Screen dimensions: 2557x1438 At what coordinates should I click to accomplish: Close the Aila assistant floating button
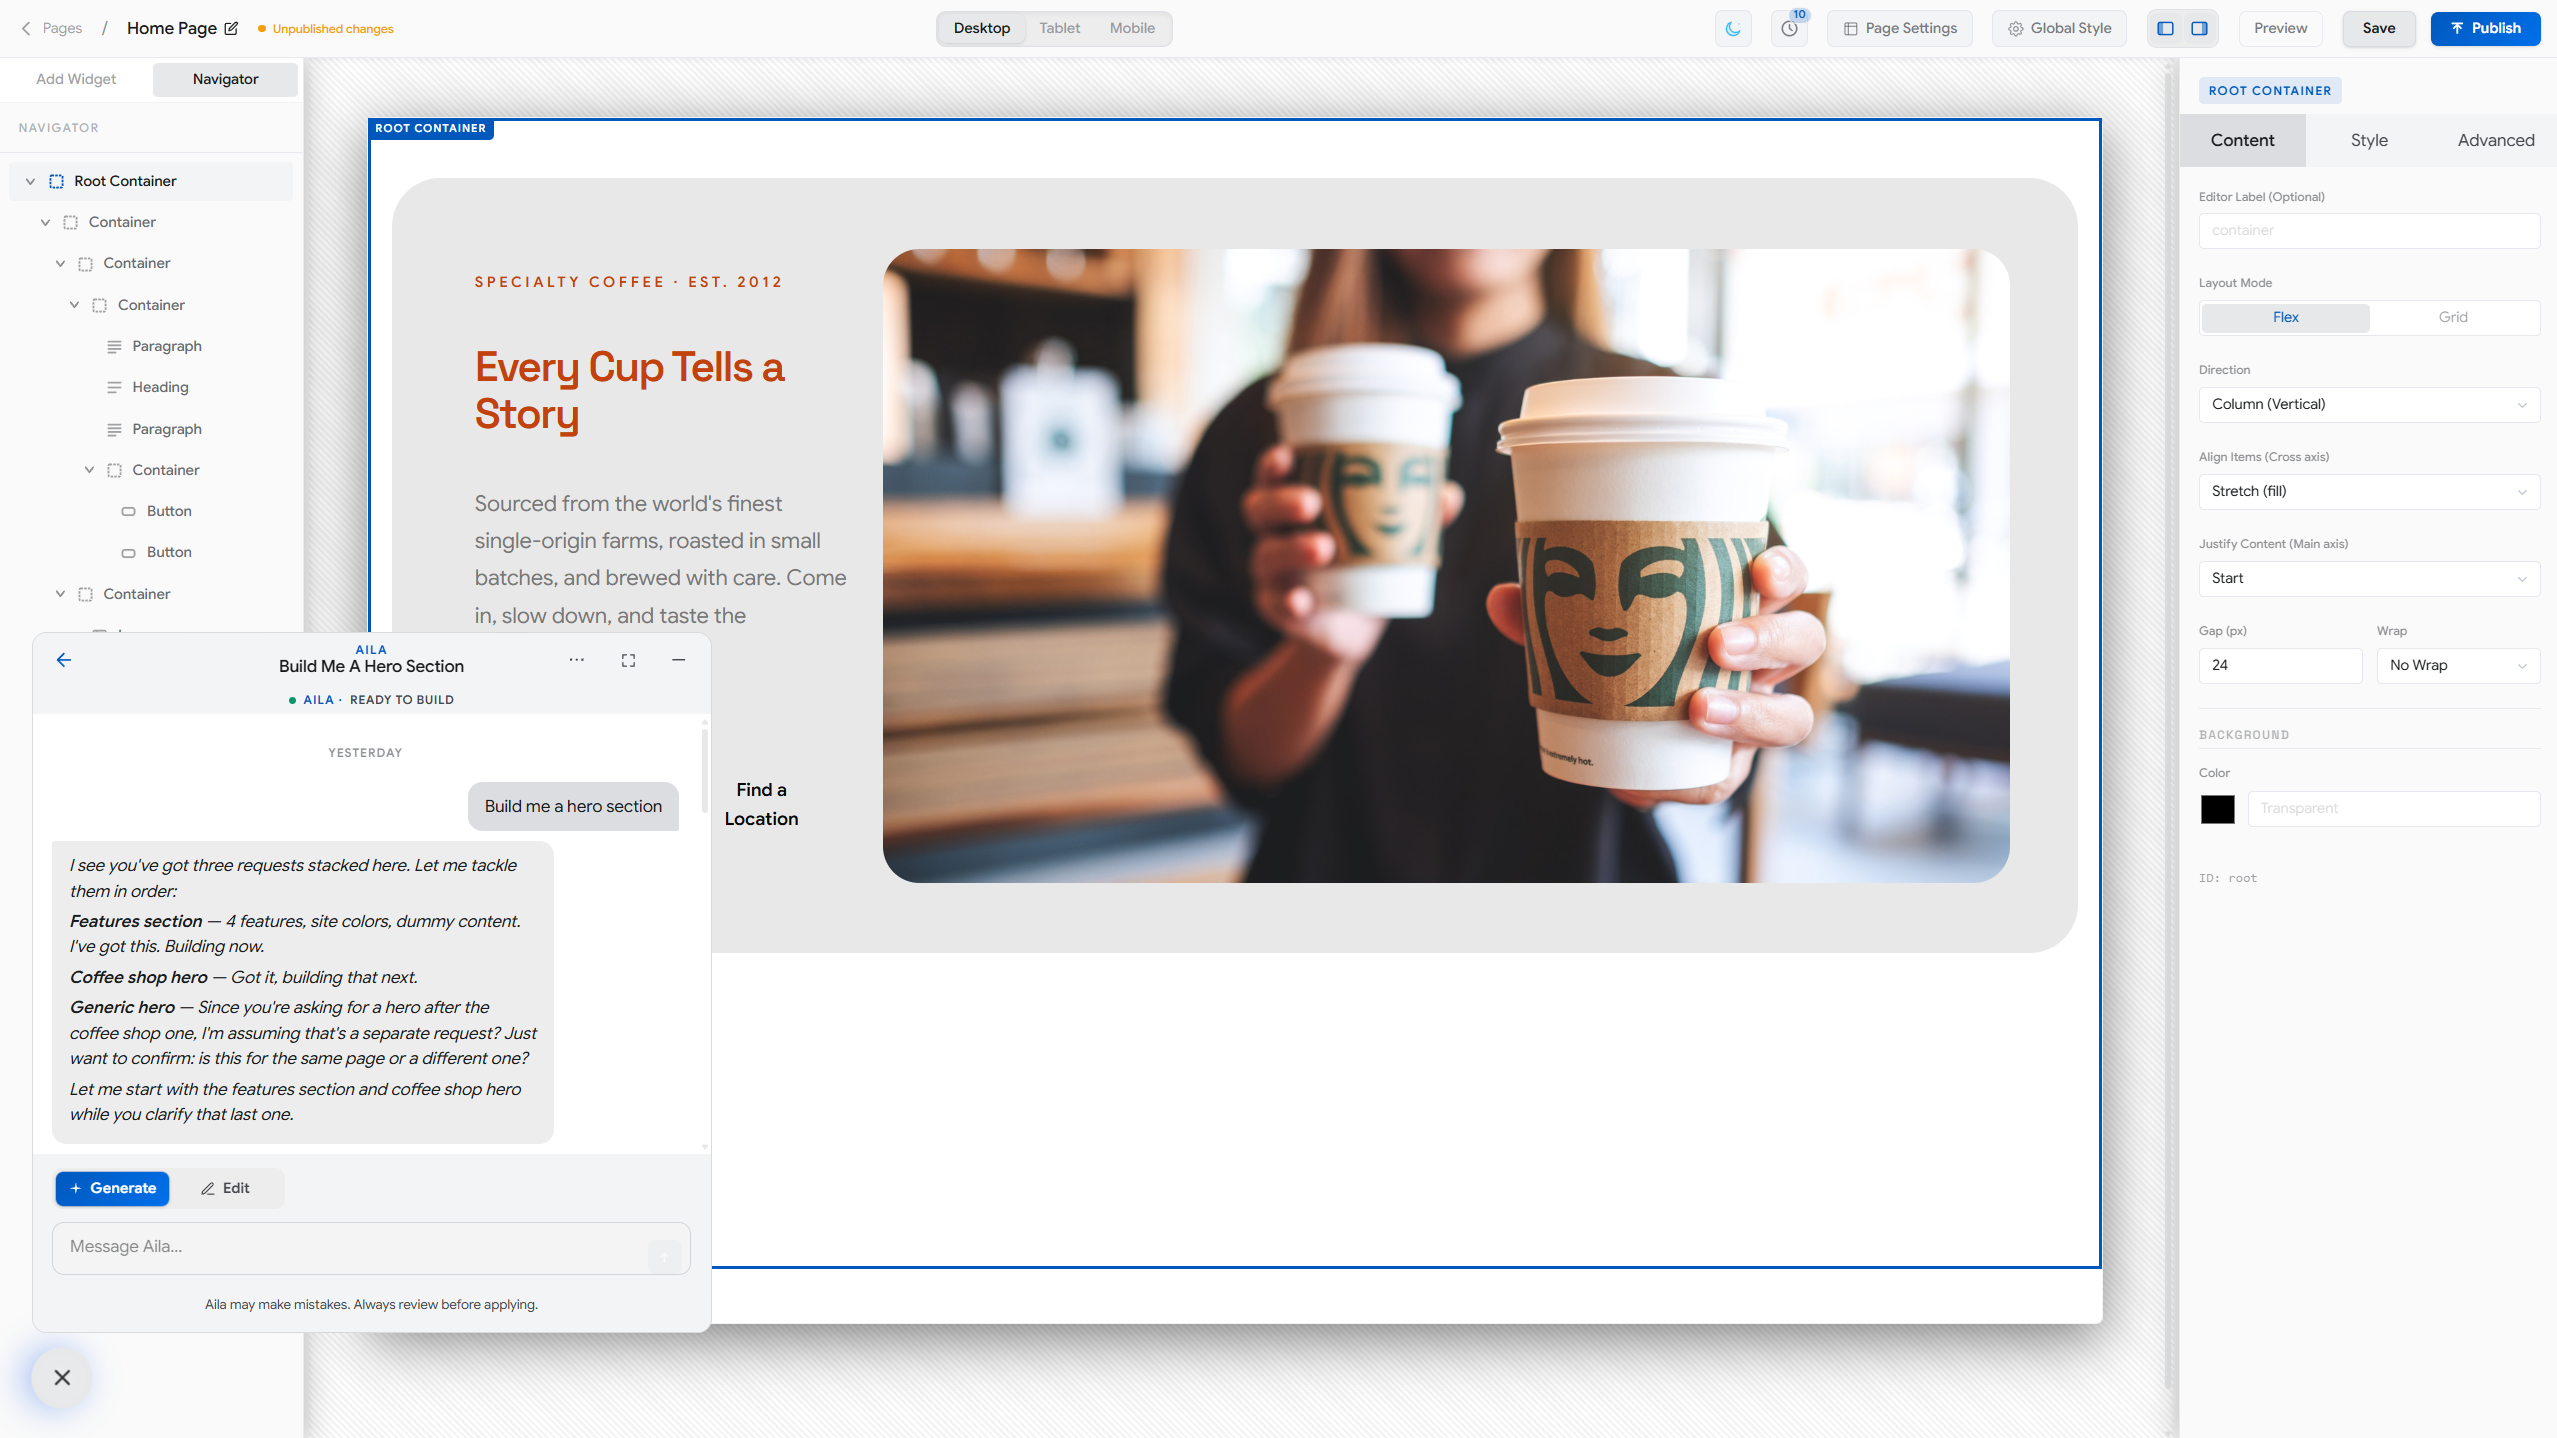[x=62, y=1377]
